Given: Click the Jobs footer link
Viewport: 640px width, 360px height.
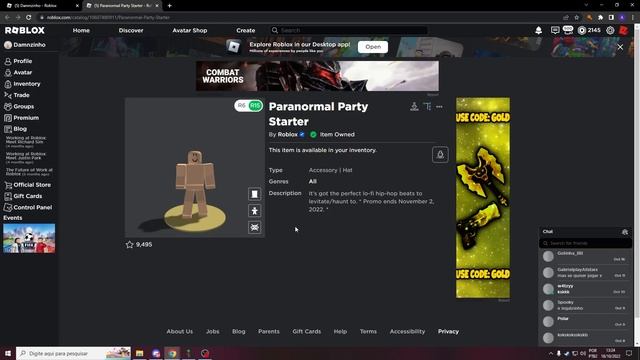Looking at the screenshot, I should [213, 331].
